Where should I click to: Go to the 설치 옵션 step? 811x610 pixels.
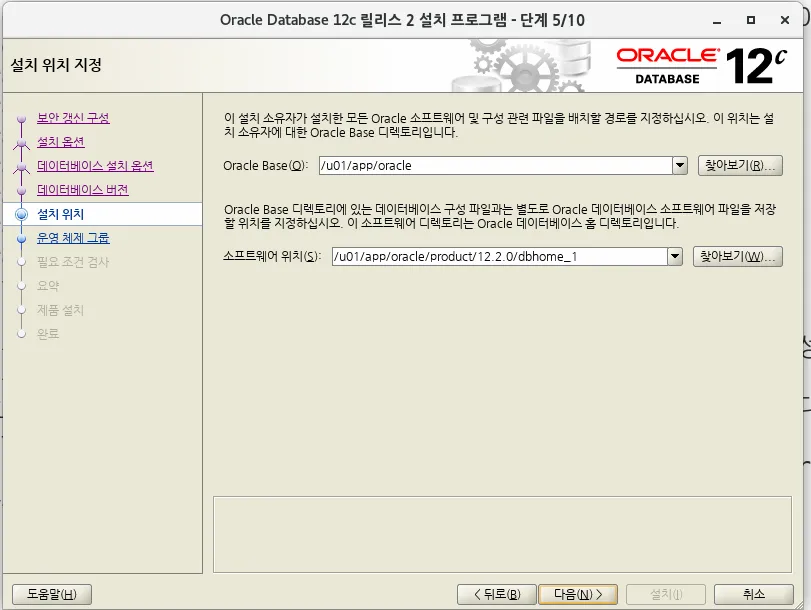click(61, 142)
